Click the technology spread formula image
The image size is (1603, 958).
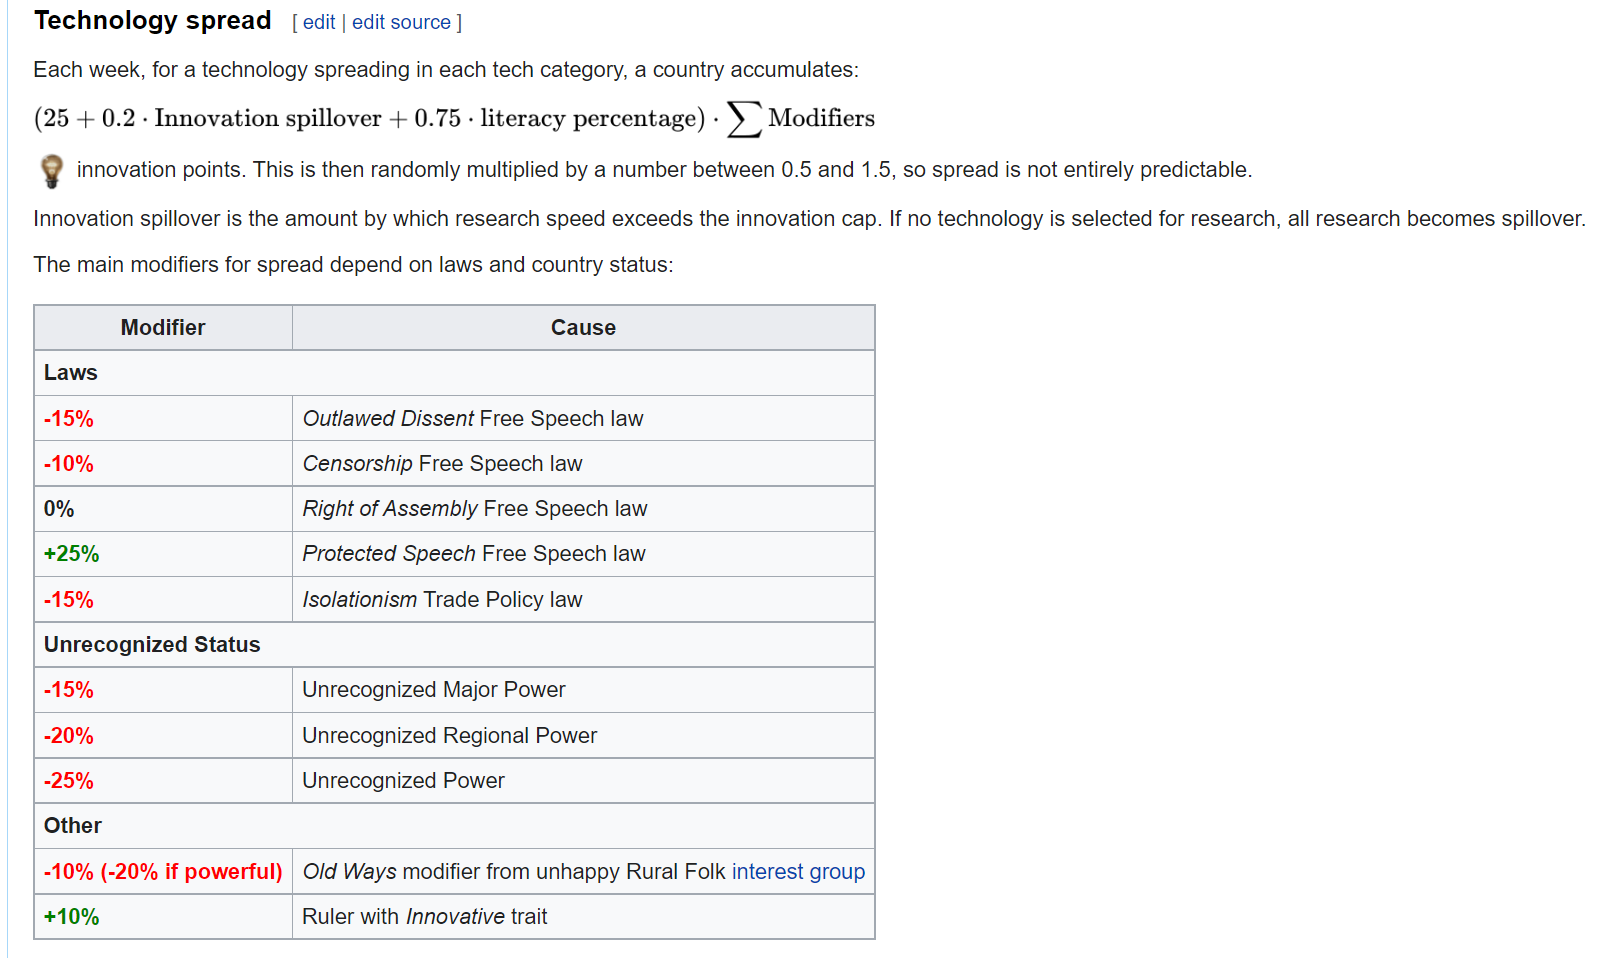click(454, 119)
